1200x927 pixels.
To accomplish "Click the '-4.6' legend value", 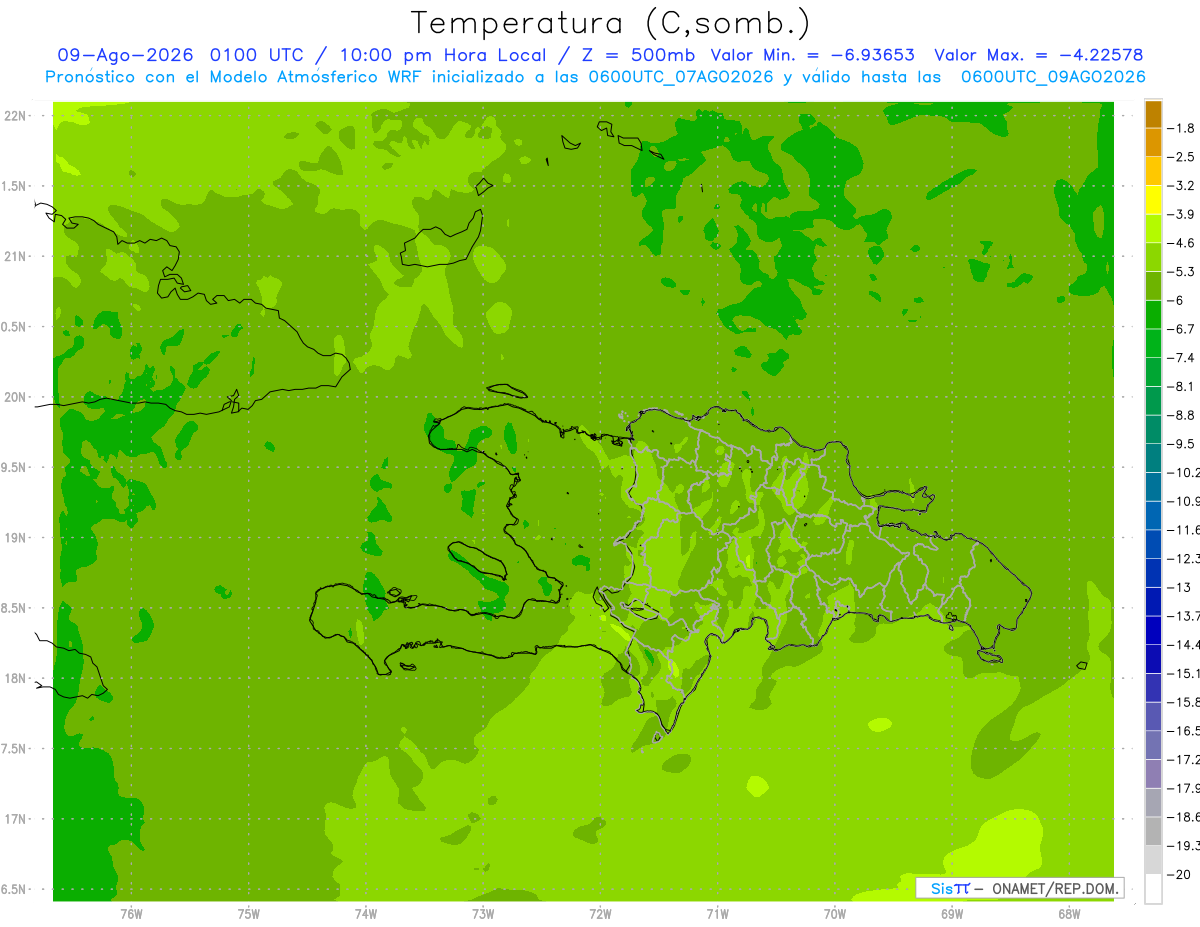I will tap(1181, 243).
